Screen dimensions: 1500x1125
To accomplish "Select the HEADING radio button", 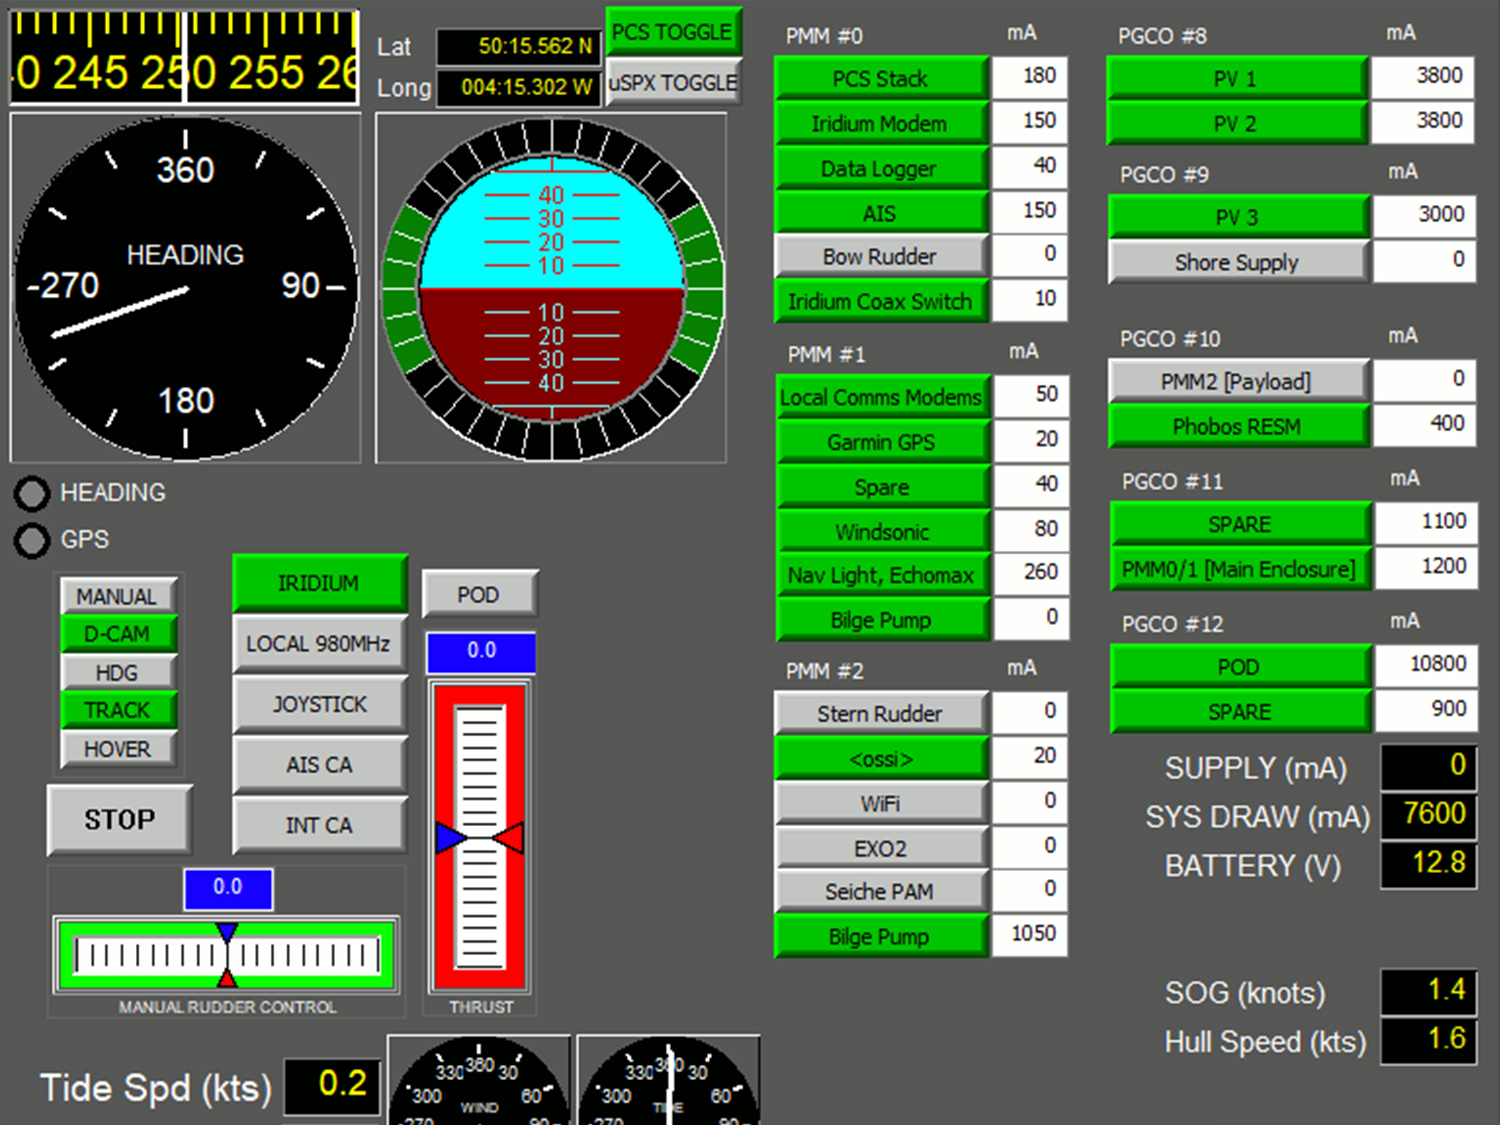I will (31, 492).
